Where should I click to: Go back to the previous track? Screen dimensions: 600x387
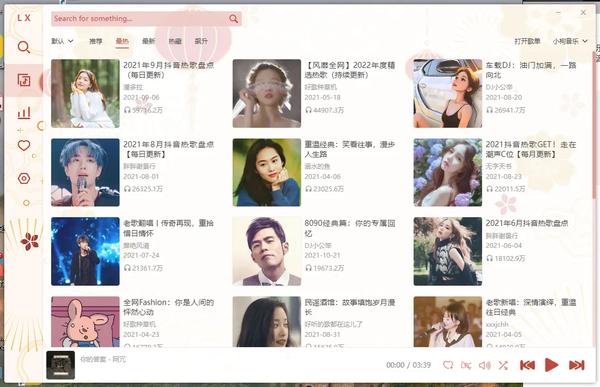click(527, 365)
